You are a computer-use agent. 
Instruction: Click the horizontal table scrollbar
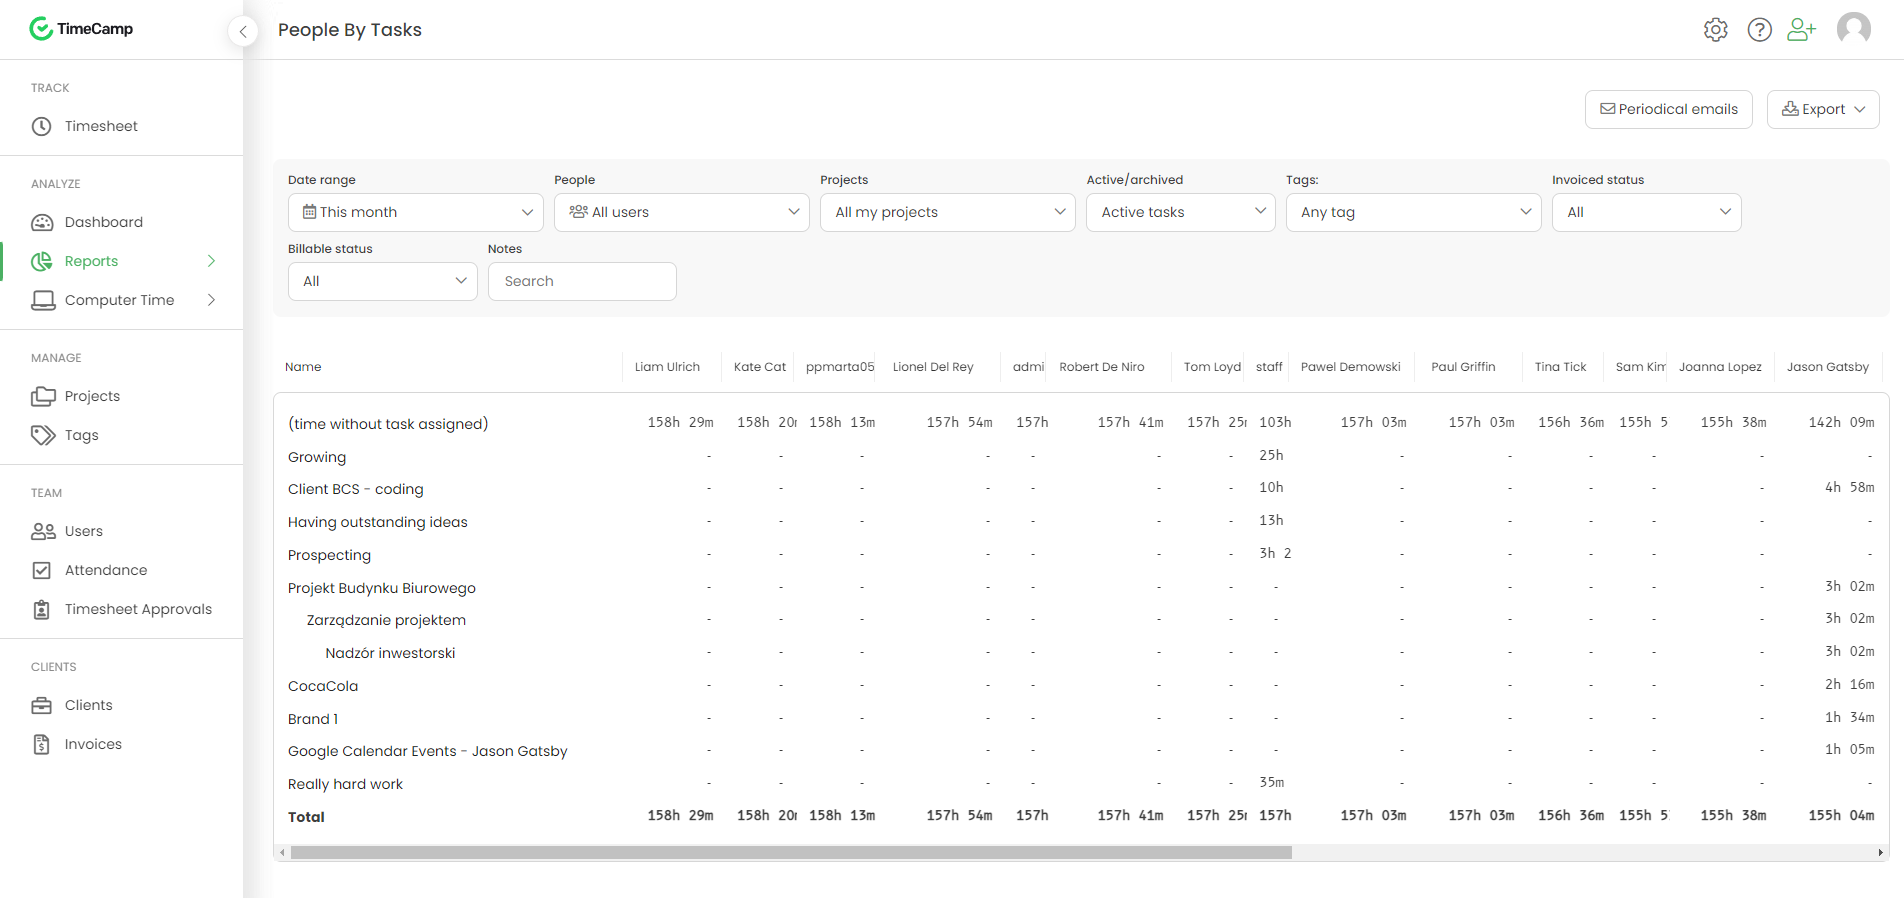tap(790, 853)
